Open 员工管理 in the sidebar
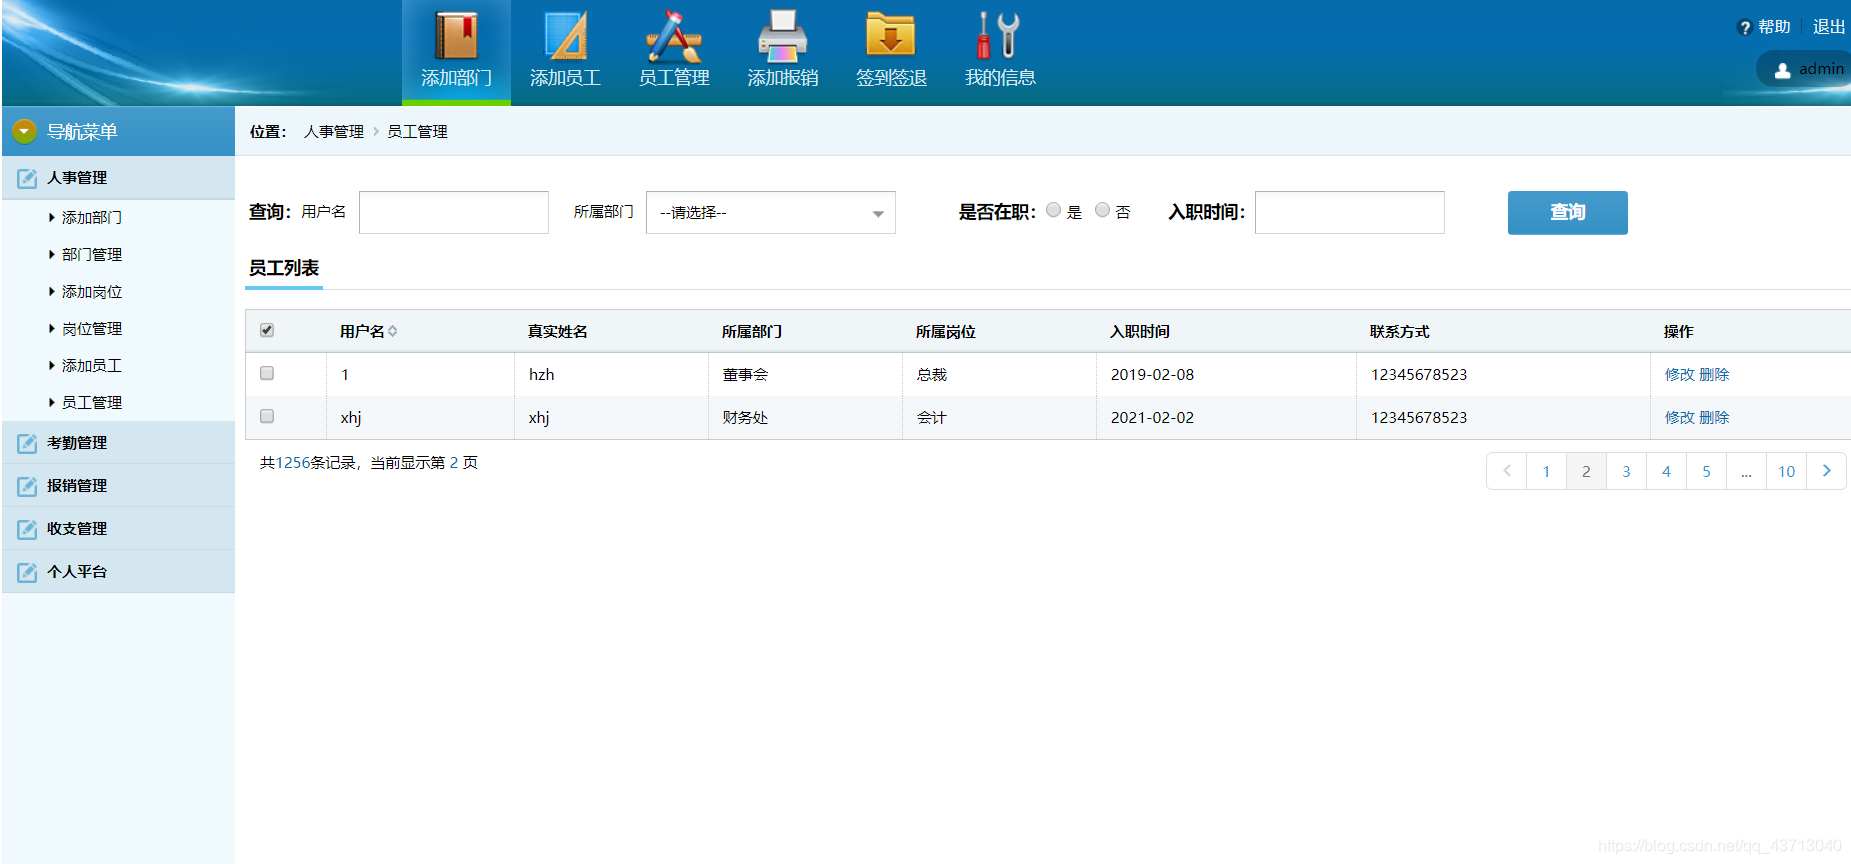 [92, 402]
